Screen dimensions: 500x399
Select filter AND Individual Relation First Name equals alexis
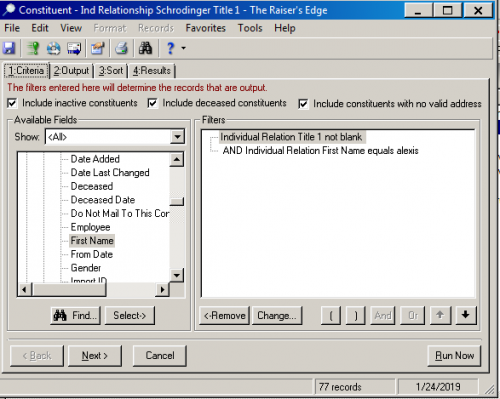click(320, 151)
